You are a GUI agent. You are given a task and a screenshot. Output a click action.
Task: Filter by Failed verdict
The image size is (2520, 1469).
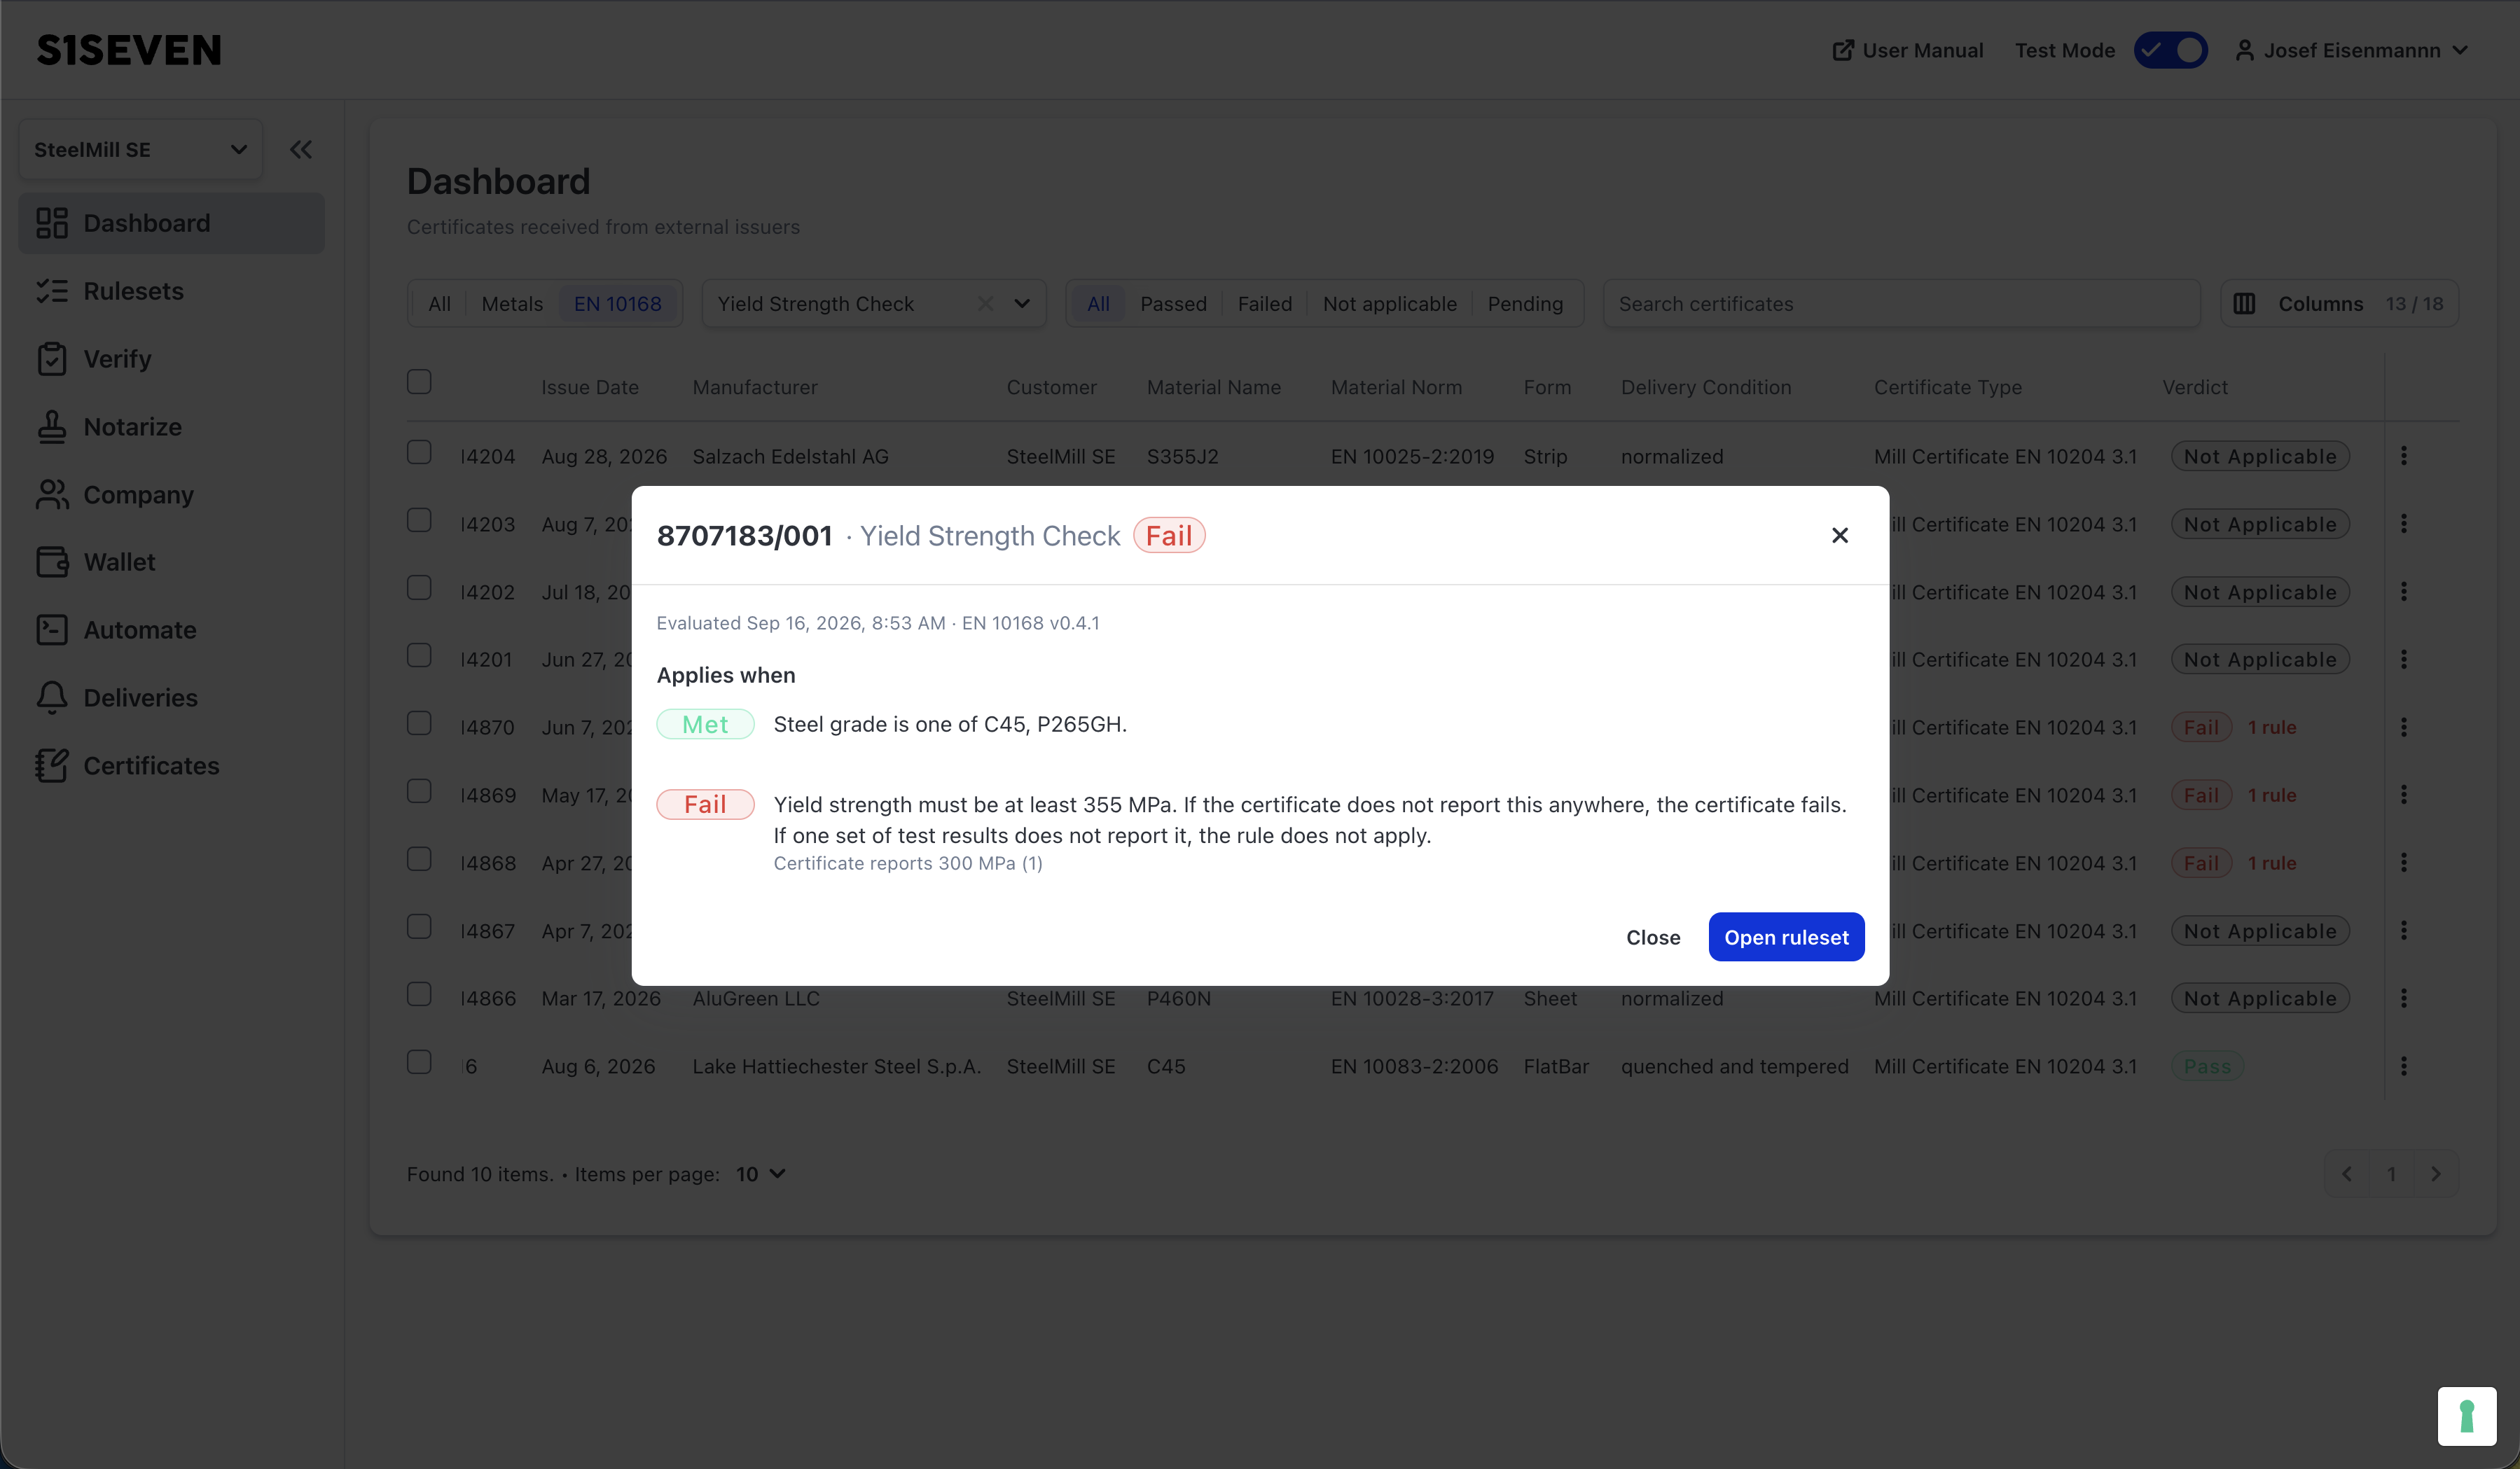click(x=1265, y=304)
